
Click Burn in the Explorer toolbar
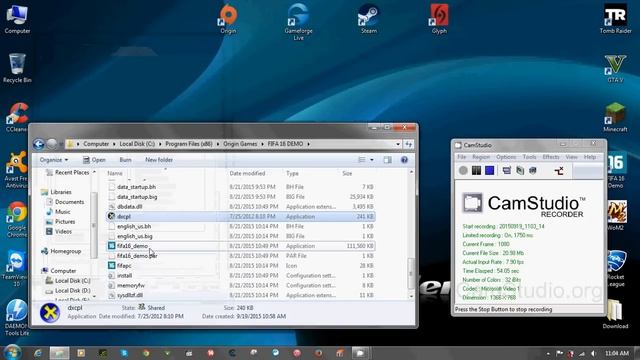coord(125,160)
